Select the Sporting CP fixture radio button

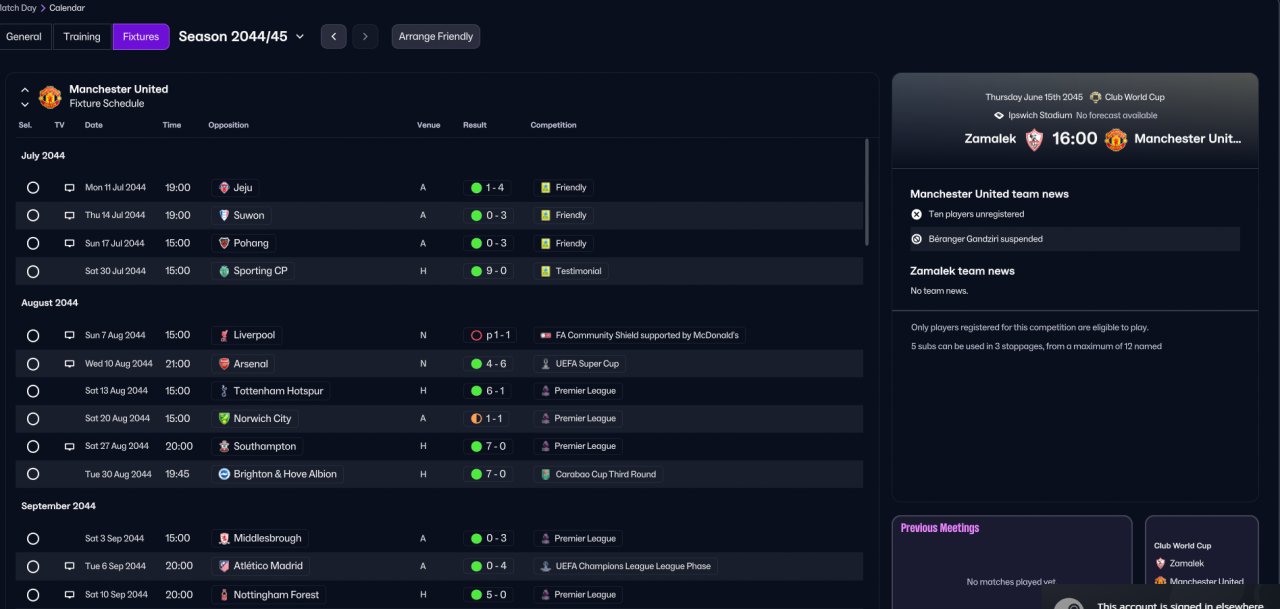[33, 271]
